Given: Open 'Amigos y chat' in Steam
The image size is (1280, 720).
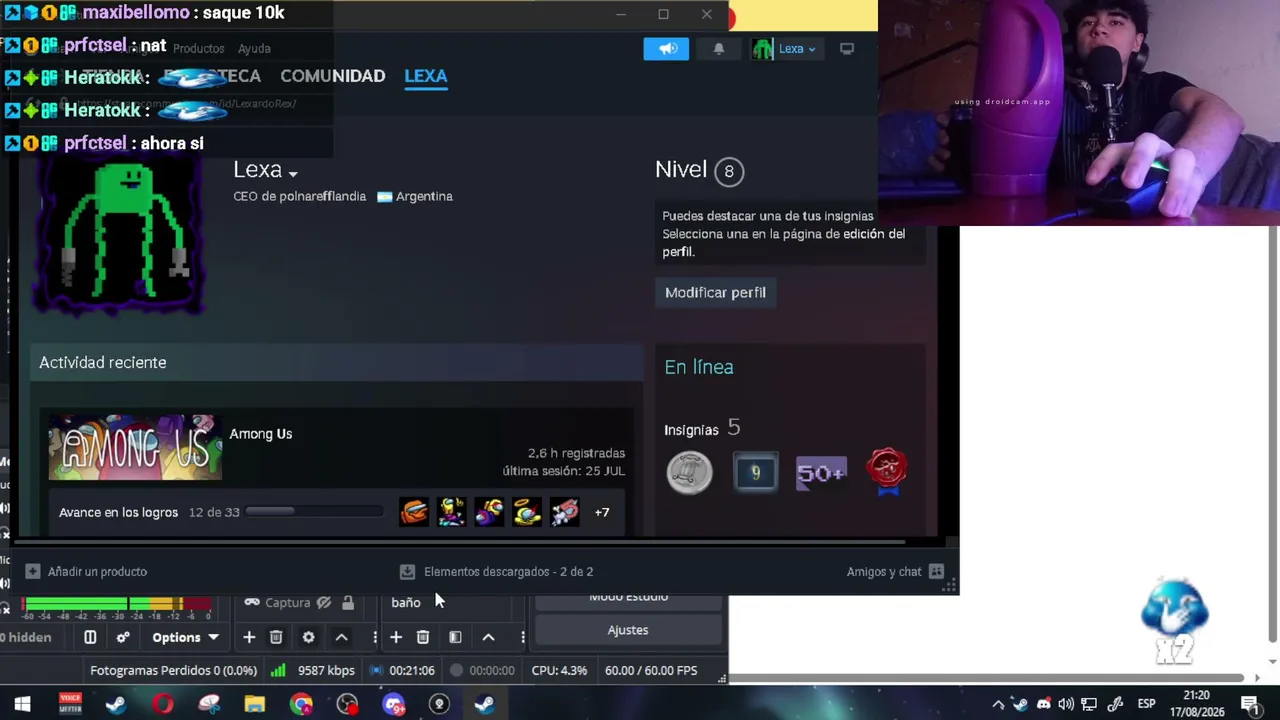Looking at the screenshot, I should tap(895, 572).
